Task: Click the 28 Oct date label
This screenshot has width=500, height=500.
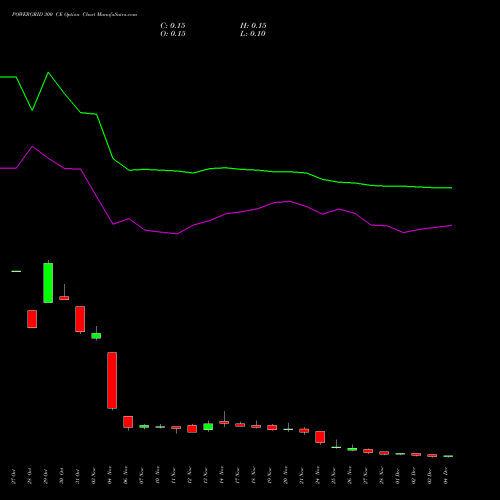Action: [30, 476]
